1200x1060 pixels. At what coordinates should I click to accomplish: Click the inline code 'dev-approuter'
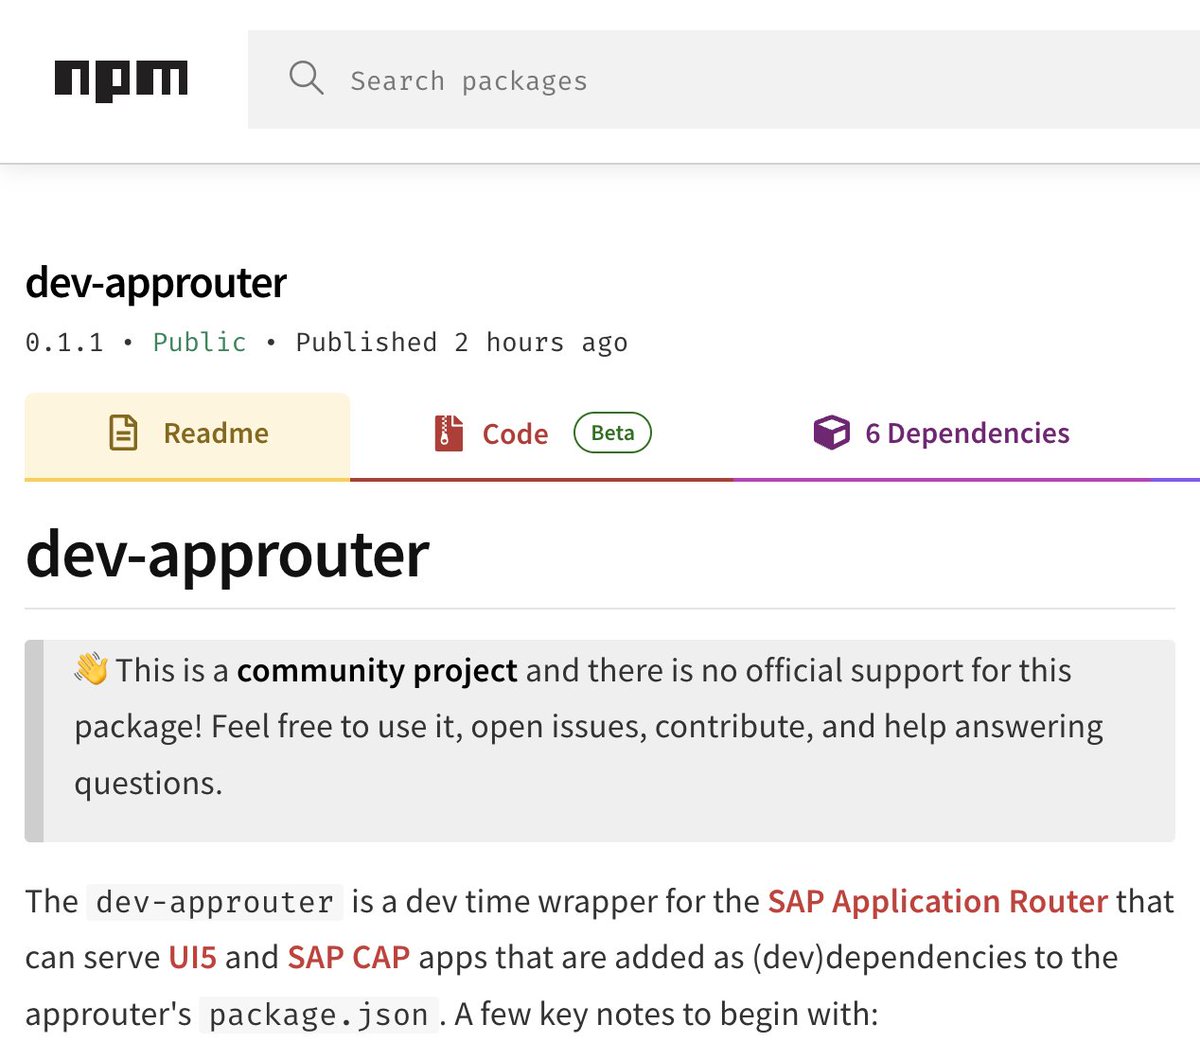pyautogui.click(x=215, y=902)
